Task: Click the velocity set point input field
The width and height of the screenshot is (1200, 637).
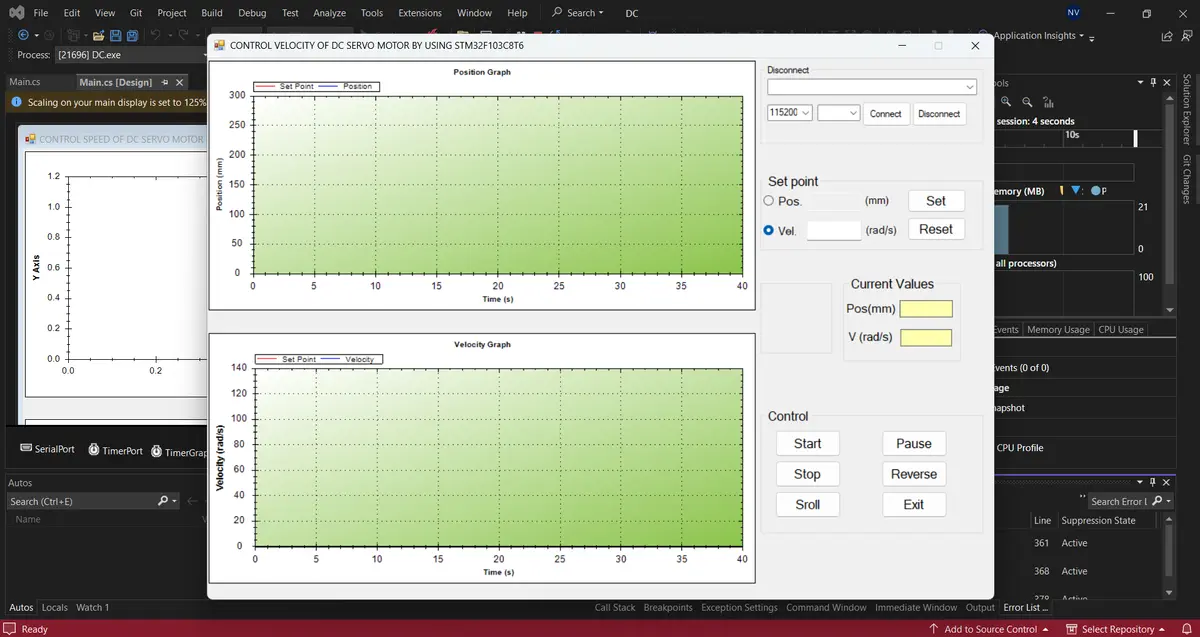Action: [x=834, y=230]
